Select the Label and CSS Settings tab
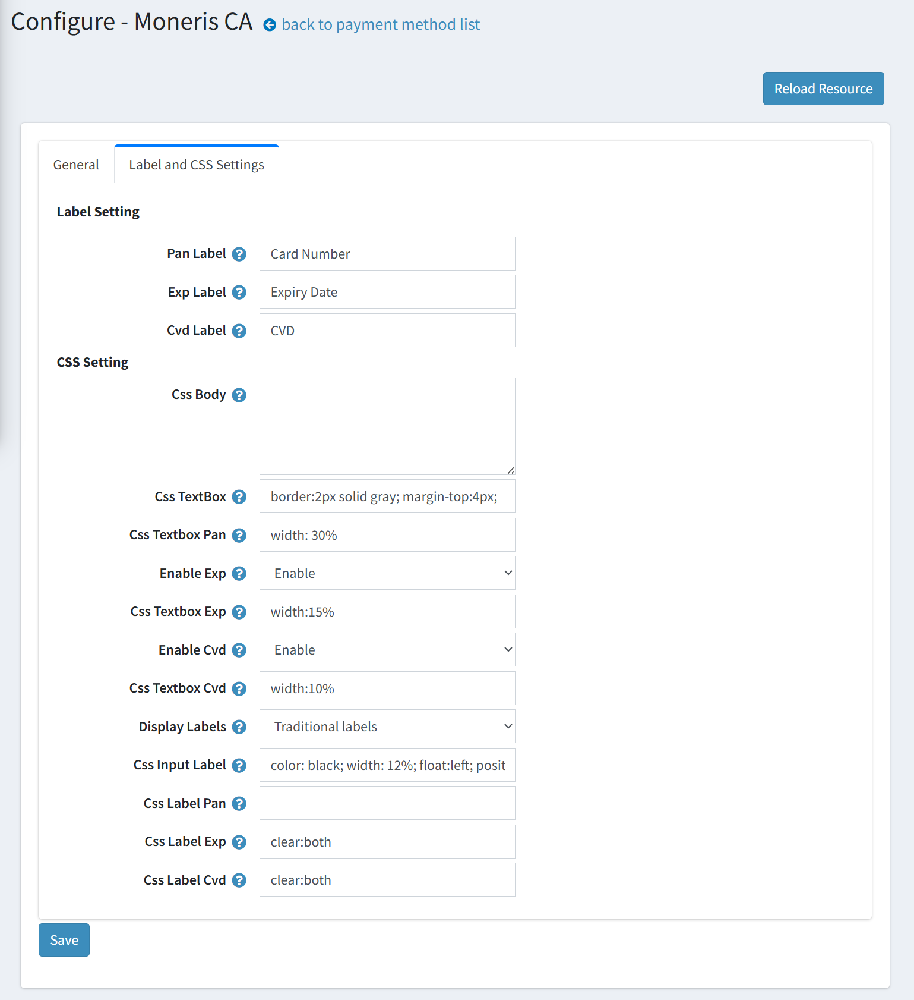The width and height of the screenshot is (914, 1000). (196, 164)
